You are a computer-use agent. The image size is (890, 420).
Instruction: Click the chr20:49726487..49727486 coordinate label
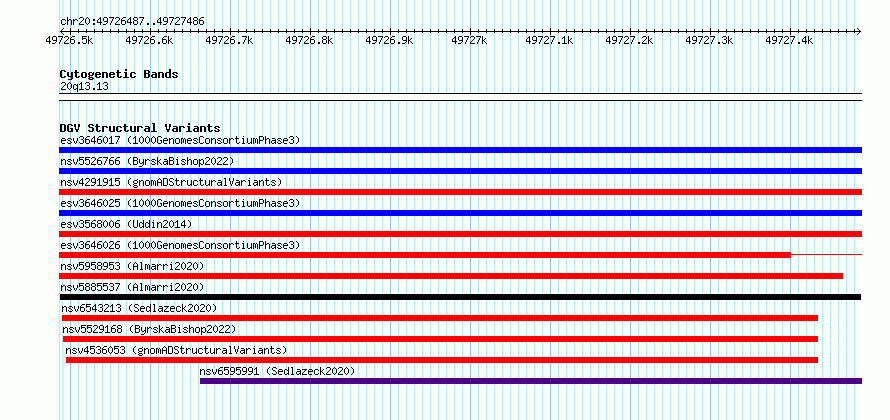coord(132,22)
